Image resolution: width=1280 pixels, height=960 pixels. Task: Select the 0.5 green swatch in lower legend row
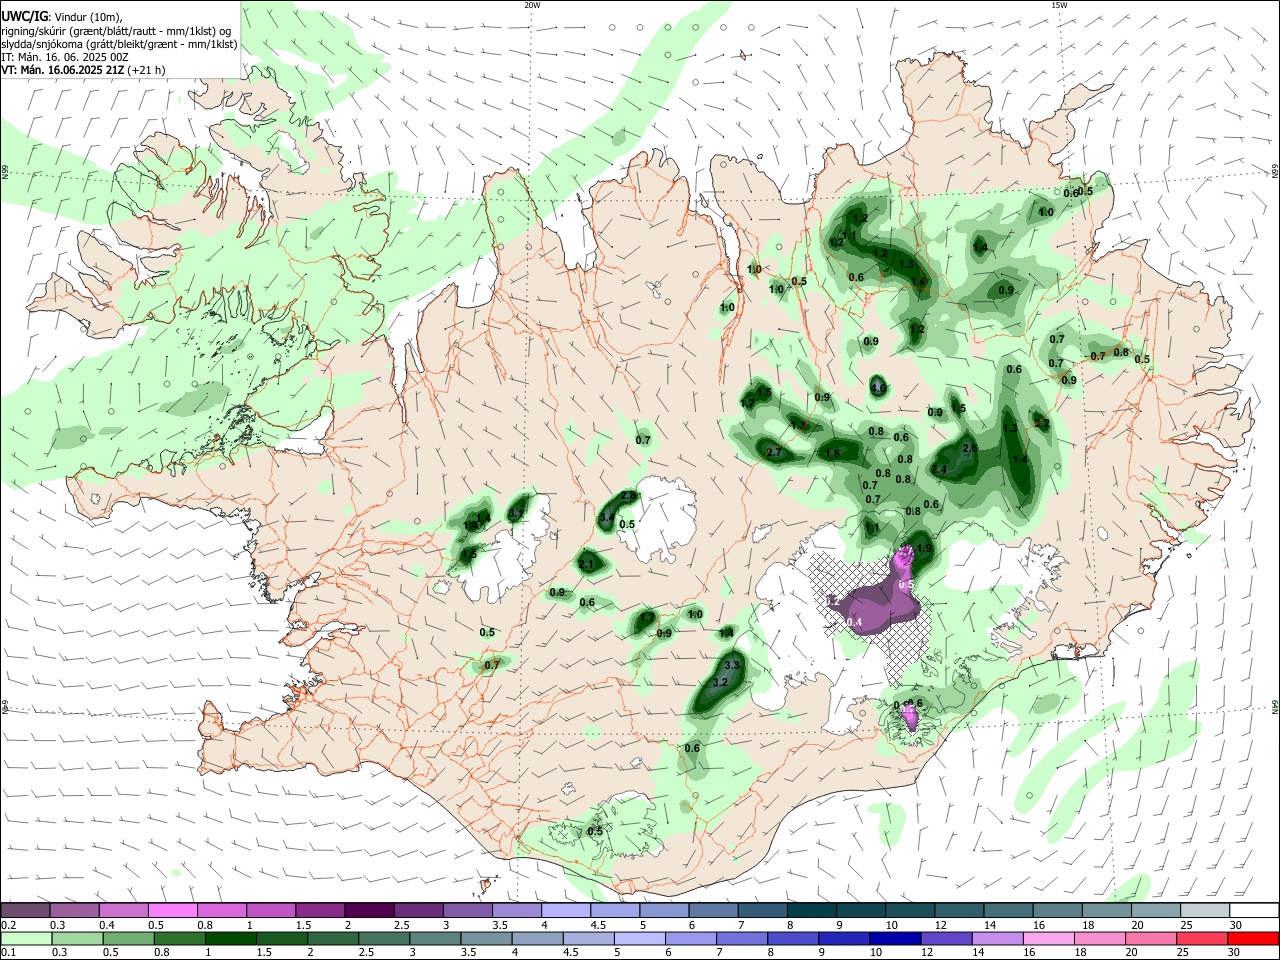point(128,939)
